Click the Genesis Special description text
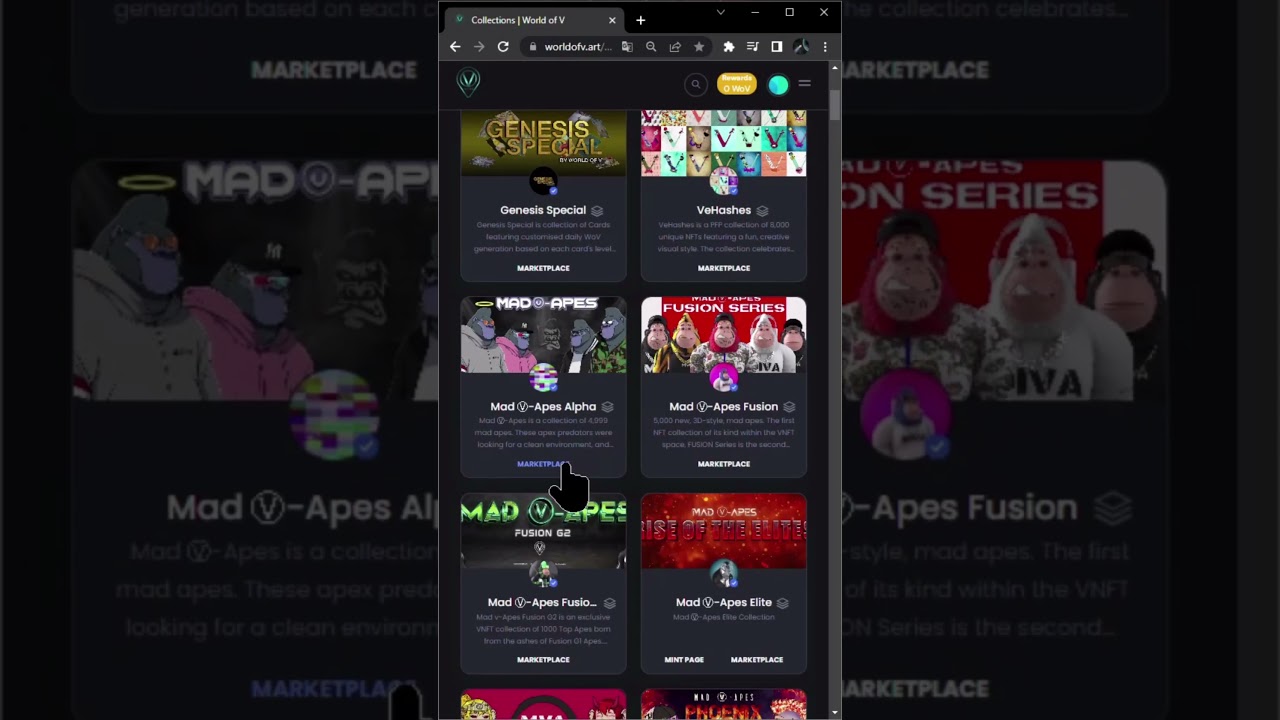Image resolution: width=1280 pixels, height=720 pixels. point(543,237)
